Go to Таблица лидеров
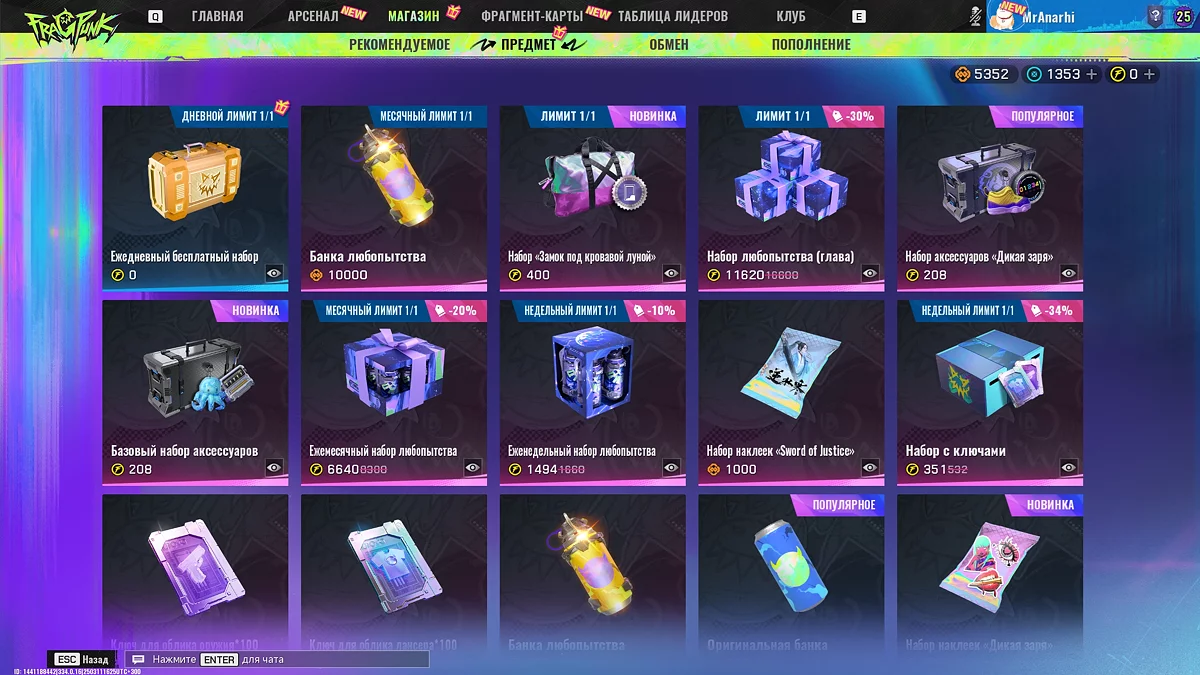Image resolution: width=1200 pixels, height=675 pixels. pos(673,16)
